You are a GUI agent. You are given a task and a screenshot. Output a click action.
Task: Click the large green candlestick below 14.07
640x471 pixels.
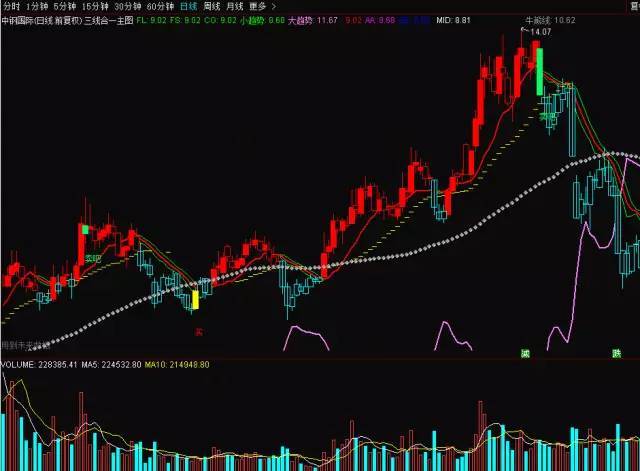tap(540, 71)
